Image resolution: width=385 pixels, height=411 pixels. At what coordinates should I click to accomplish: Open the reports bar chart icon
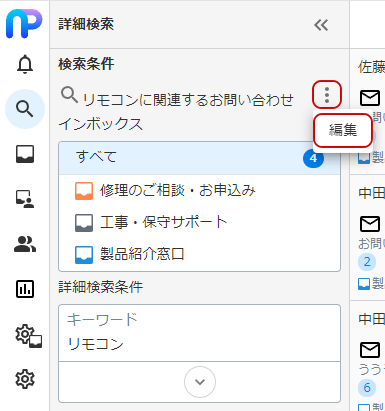pos(25,289)
